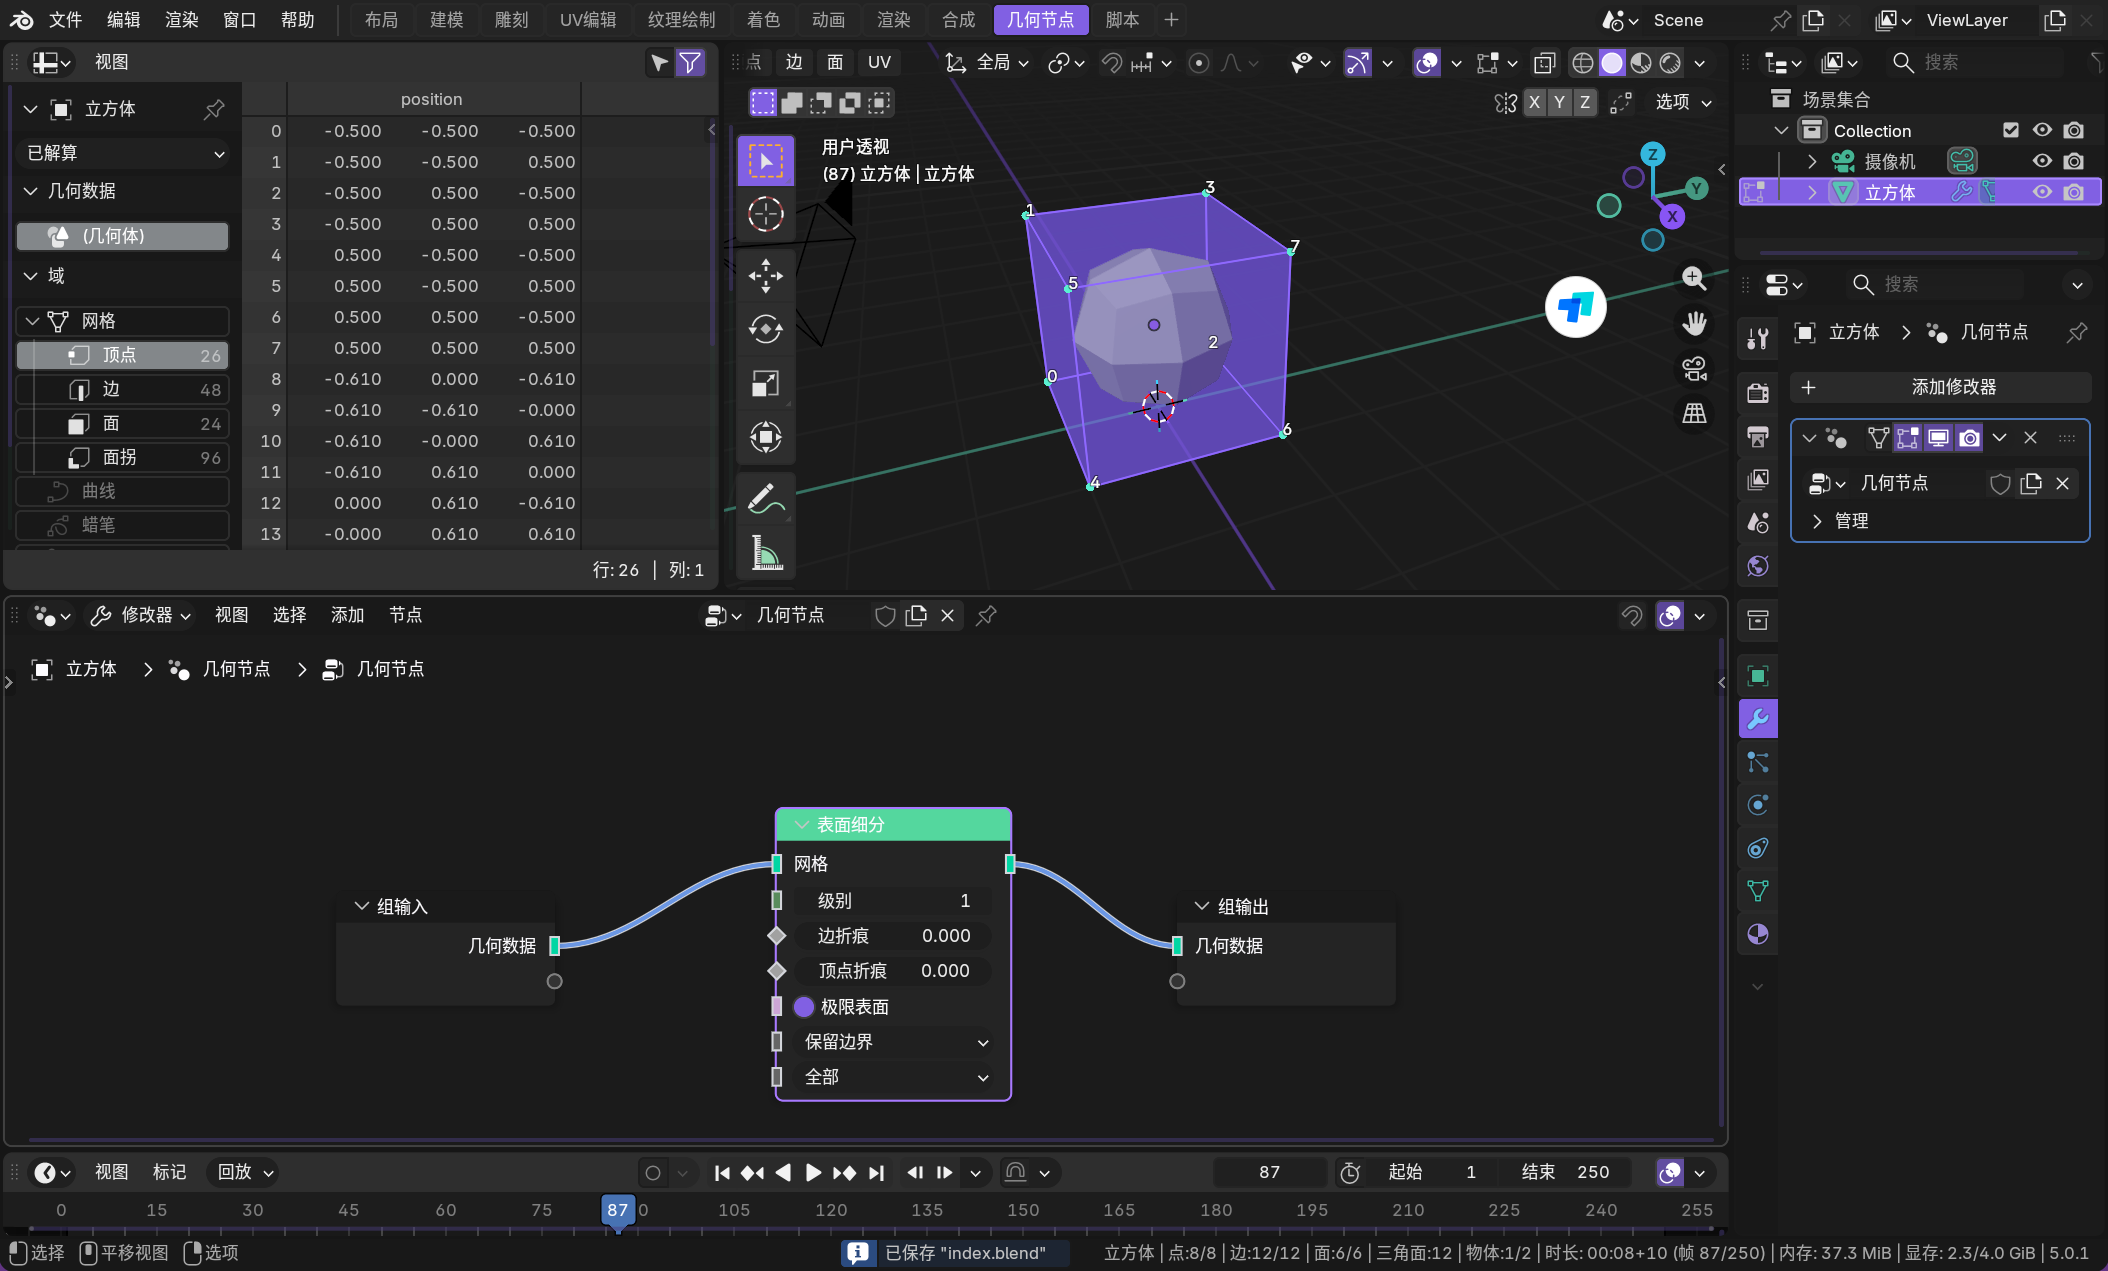Hide the 立方体 object in outliner
Screen dimensions: 2108x1271
point(2041,192)
